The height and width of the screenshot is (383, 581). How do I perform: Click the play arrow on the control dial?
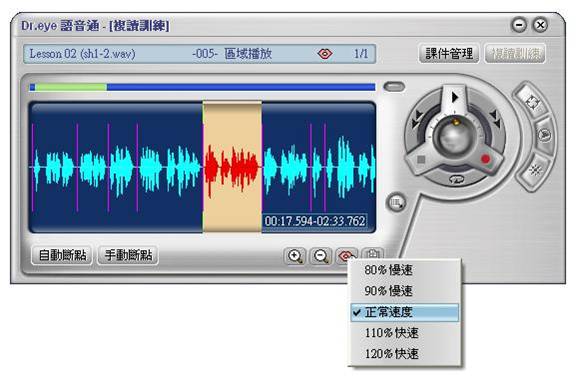(x=454, y=98)
